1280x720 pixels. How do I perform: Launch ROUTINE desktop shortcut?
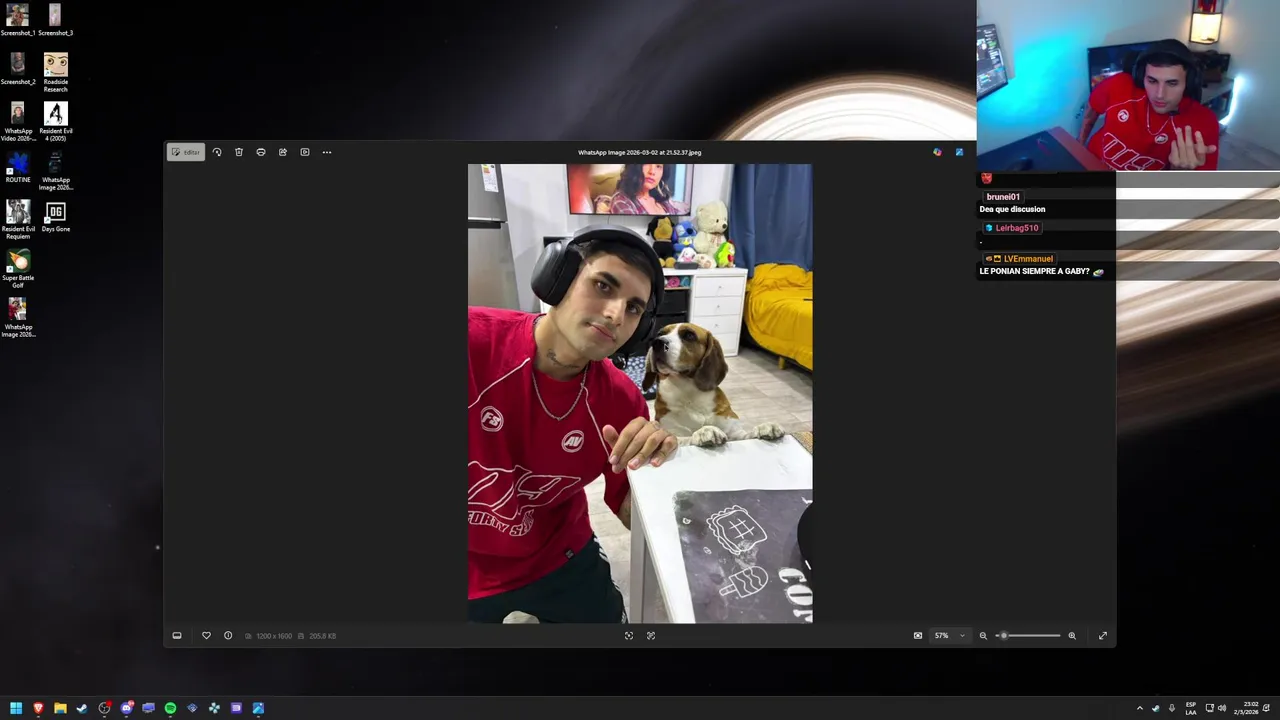pos(17,167)
